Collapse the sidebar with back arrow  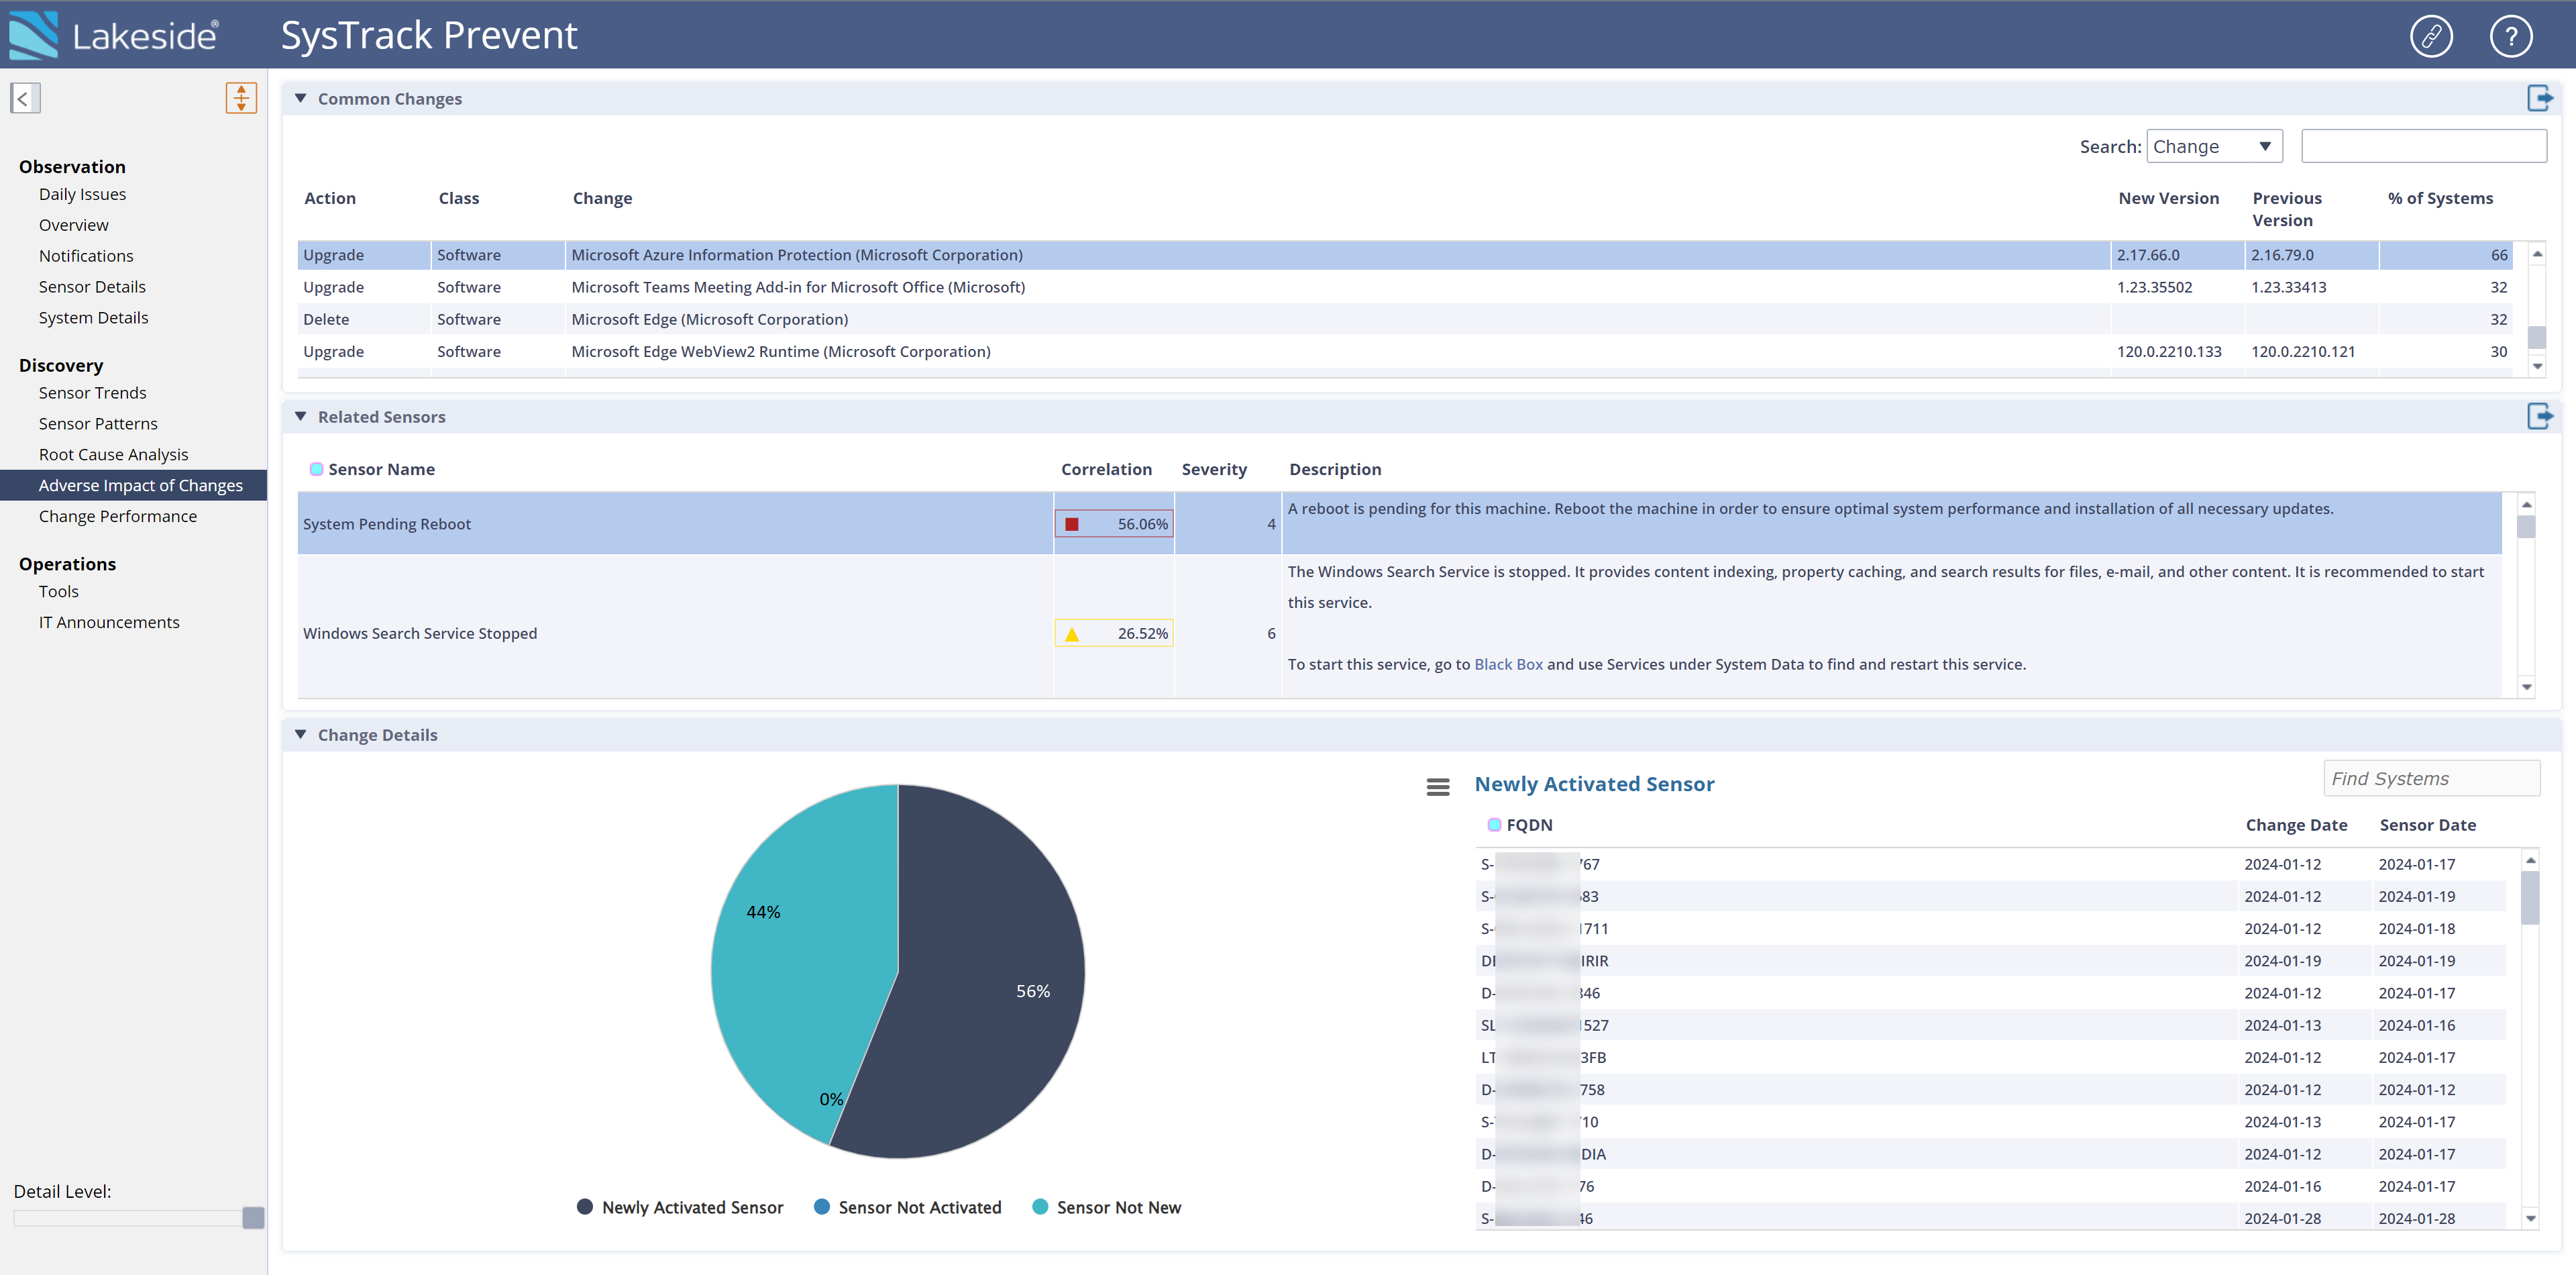pyautogui.click(x=25, y=98)
